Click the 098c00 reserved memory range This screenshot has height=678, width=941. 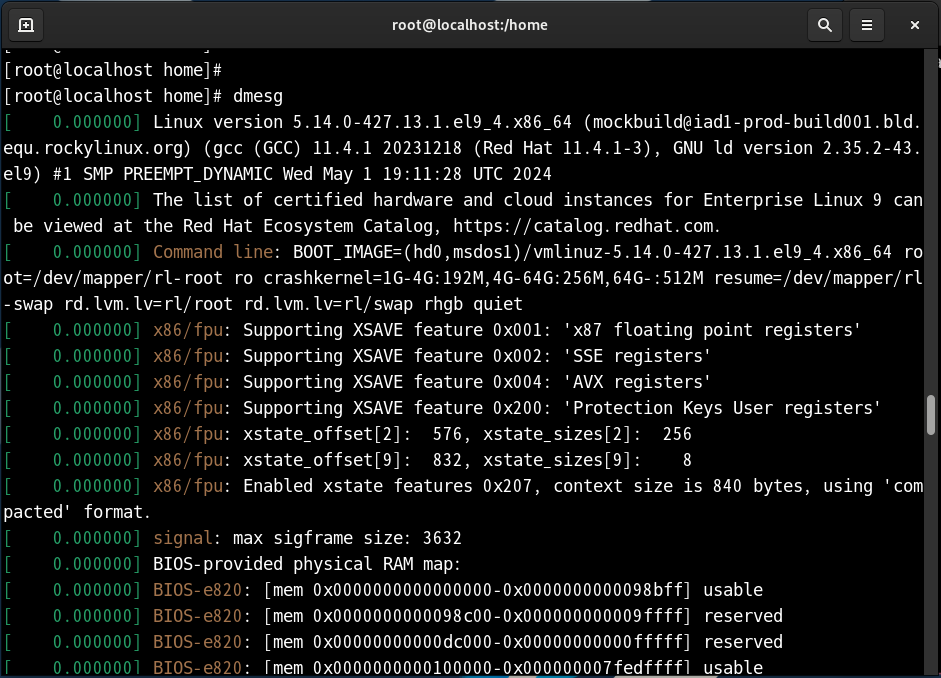click(x=478, y=616)
